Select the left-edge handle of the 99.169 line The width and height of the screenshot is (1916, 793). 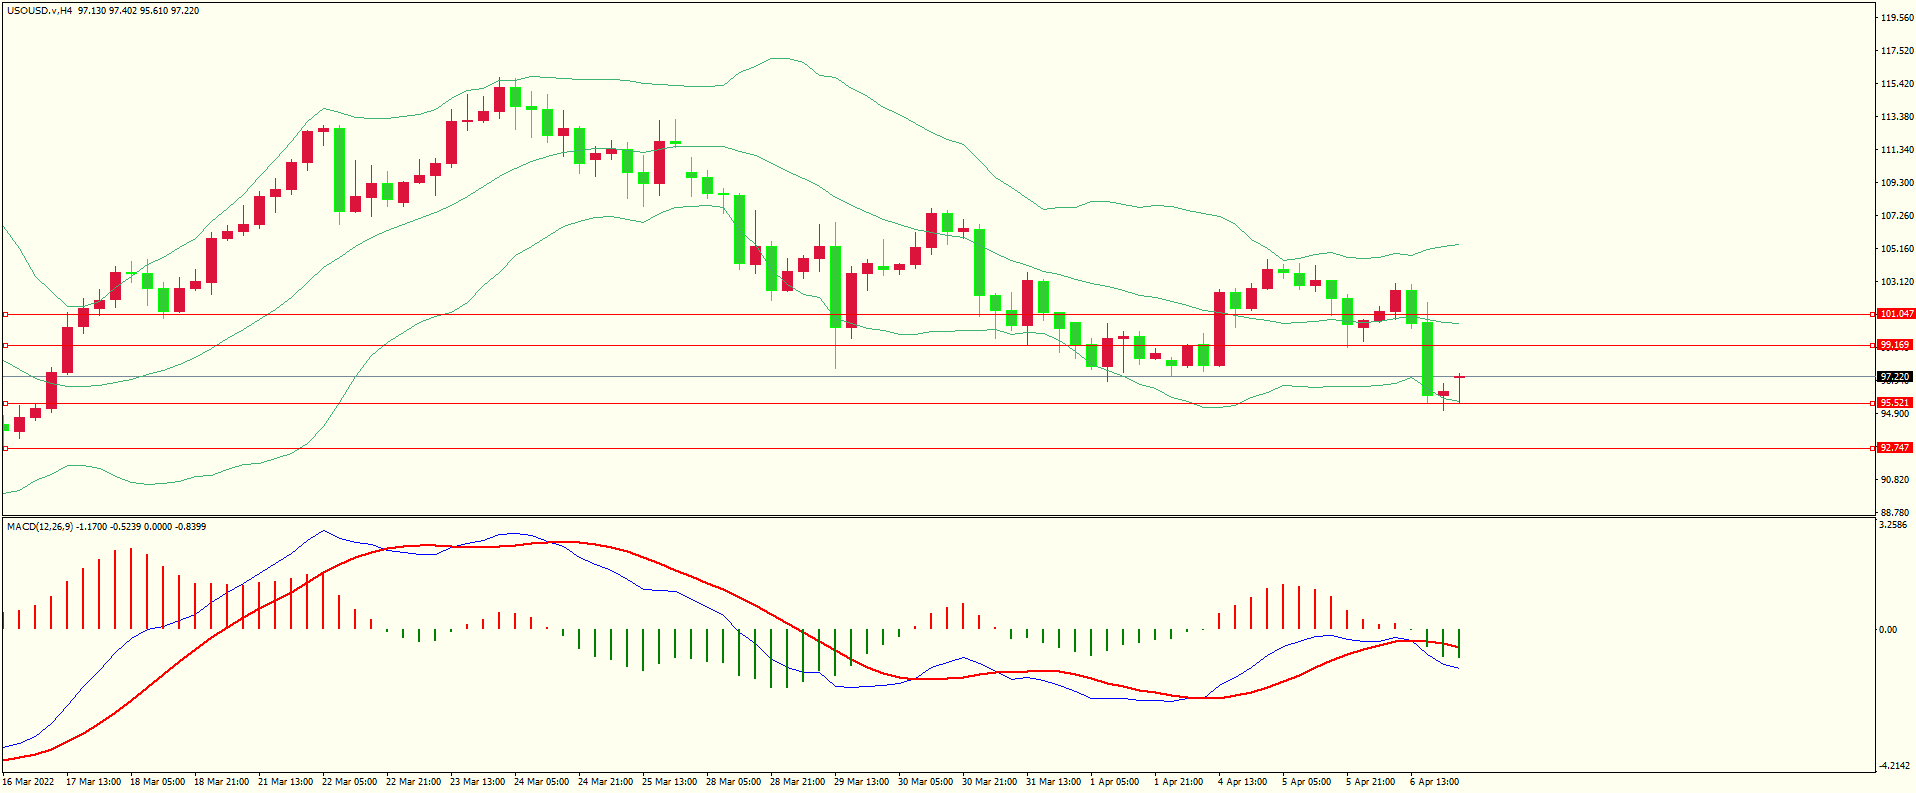pyautogui.click(x=5, y=345)
